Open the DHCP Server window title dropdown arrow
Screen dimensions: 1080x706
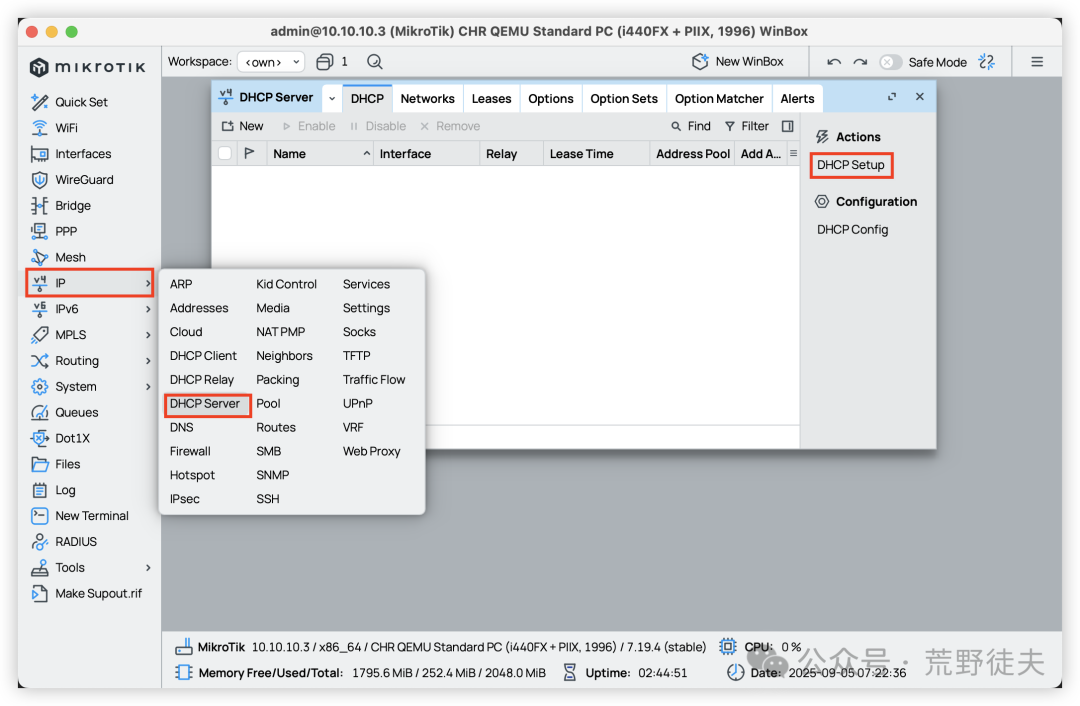click(332, 98)
